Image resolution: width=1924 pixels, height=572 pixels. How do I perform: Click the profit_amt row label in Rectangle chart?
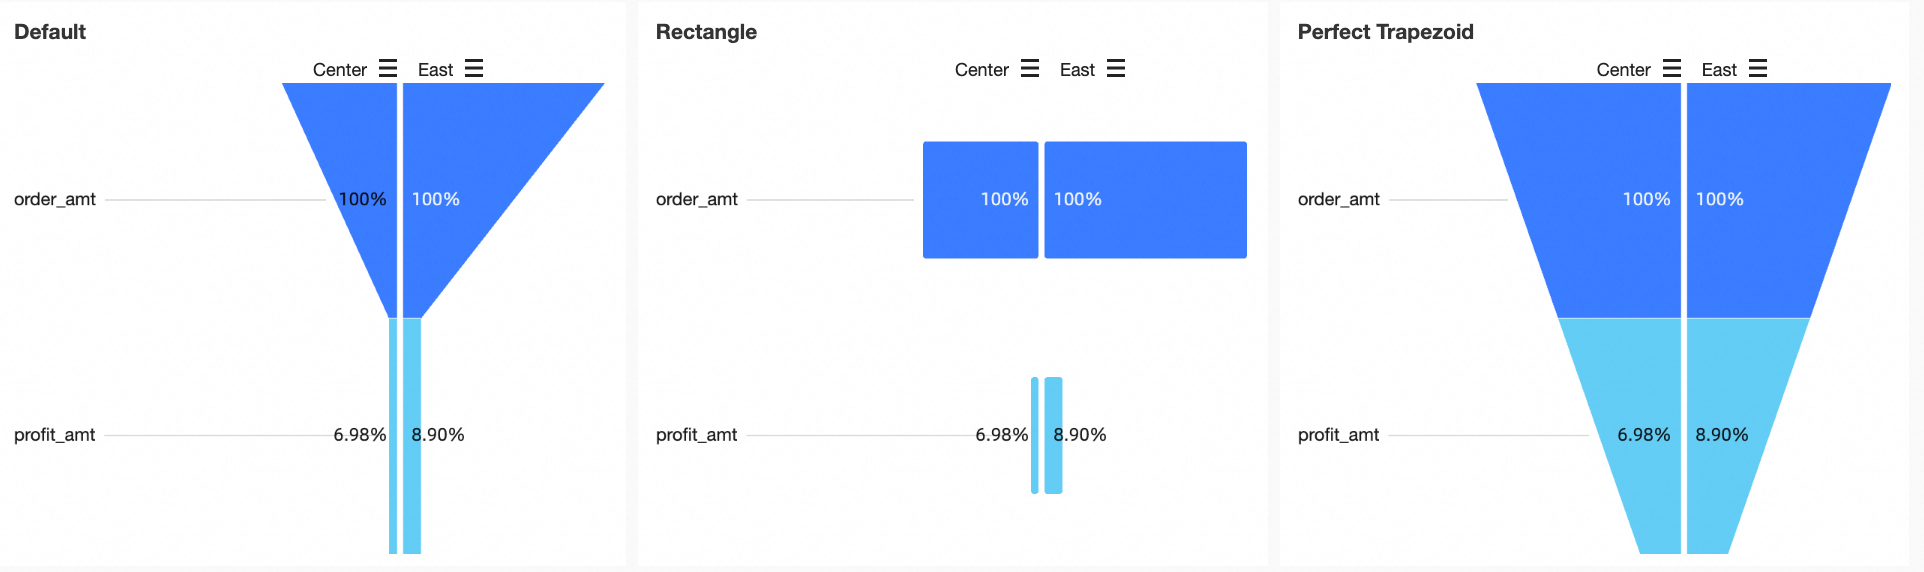point(696,435)
